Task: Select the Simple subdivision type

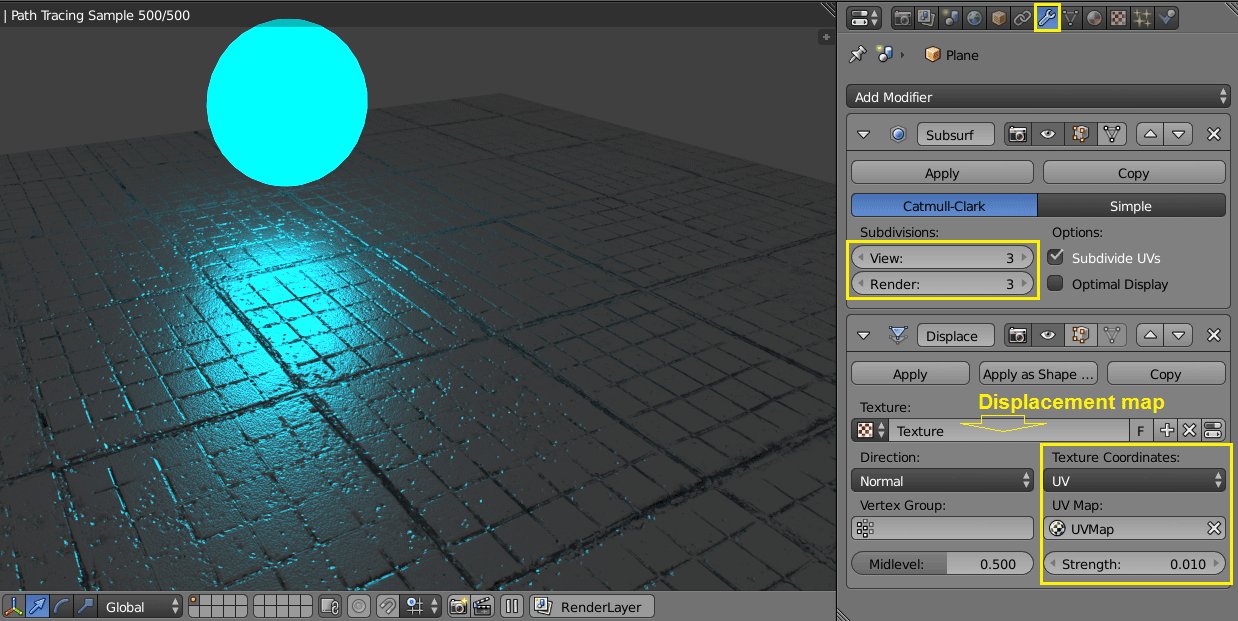Action: (x=1131, y=206)
